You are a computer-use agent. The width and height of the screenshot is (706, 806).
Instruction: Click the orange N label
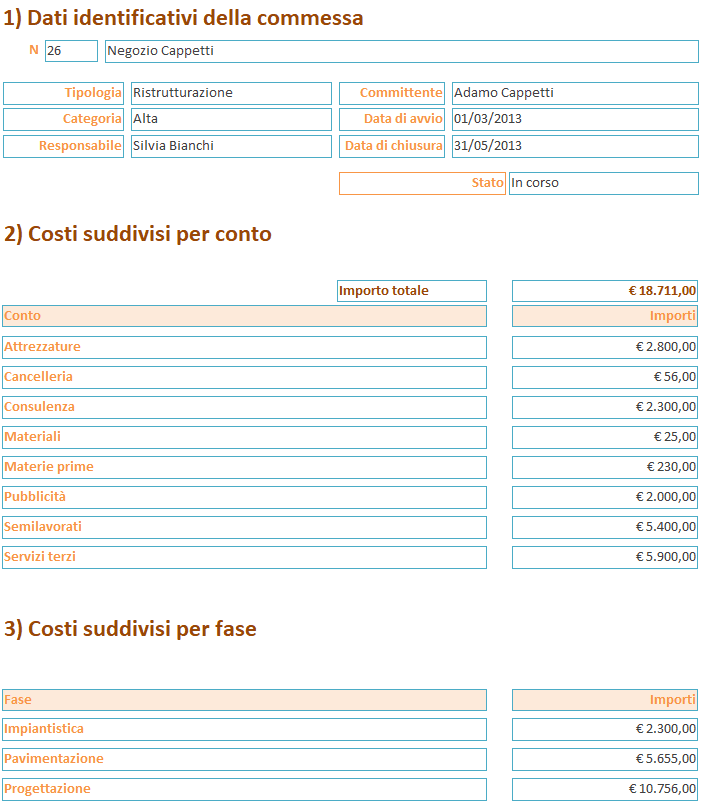[x=34, y=50]
